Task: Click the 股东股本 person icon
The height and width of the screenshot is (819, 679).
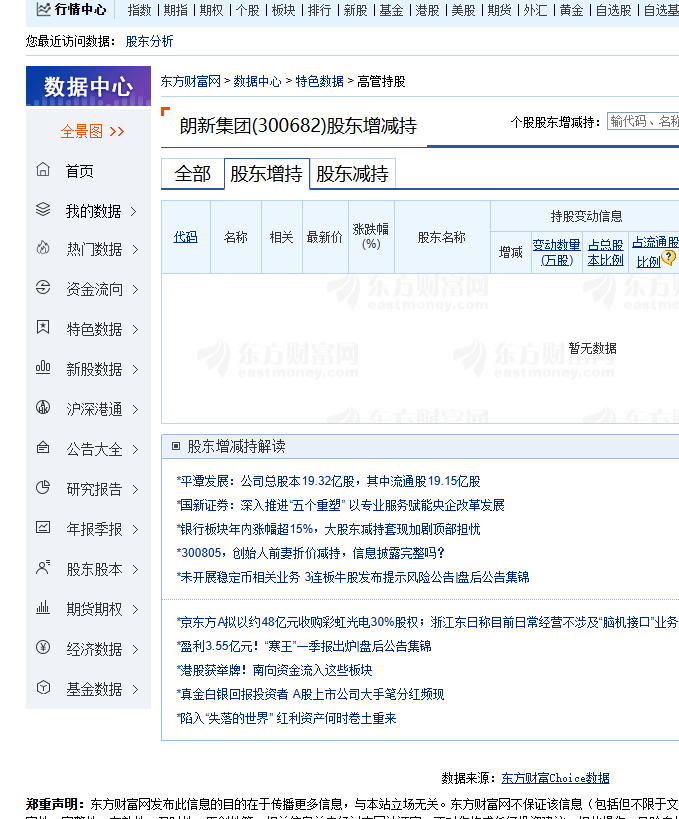Action: tap(43, 567)
